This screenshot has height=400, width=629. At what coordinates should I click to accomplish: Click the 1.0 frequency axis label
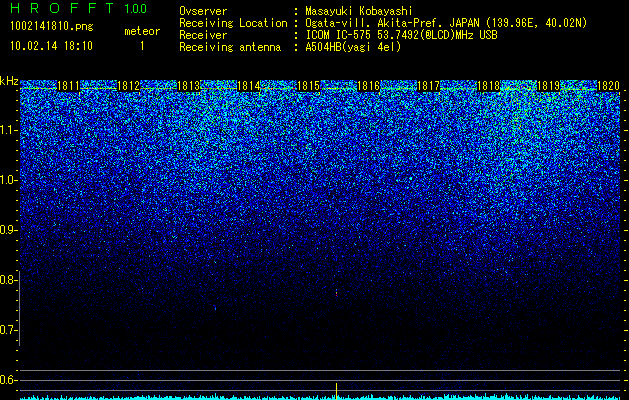click(7, 181)
